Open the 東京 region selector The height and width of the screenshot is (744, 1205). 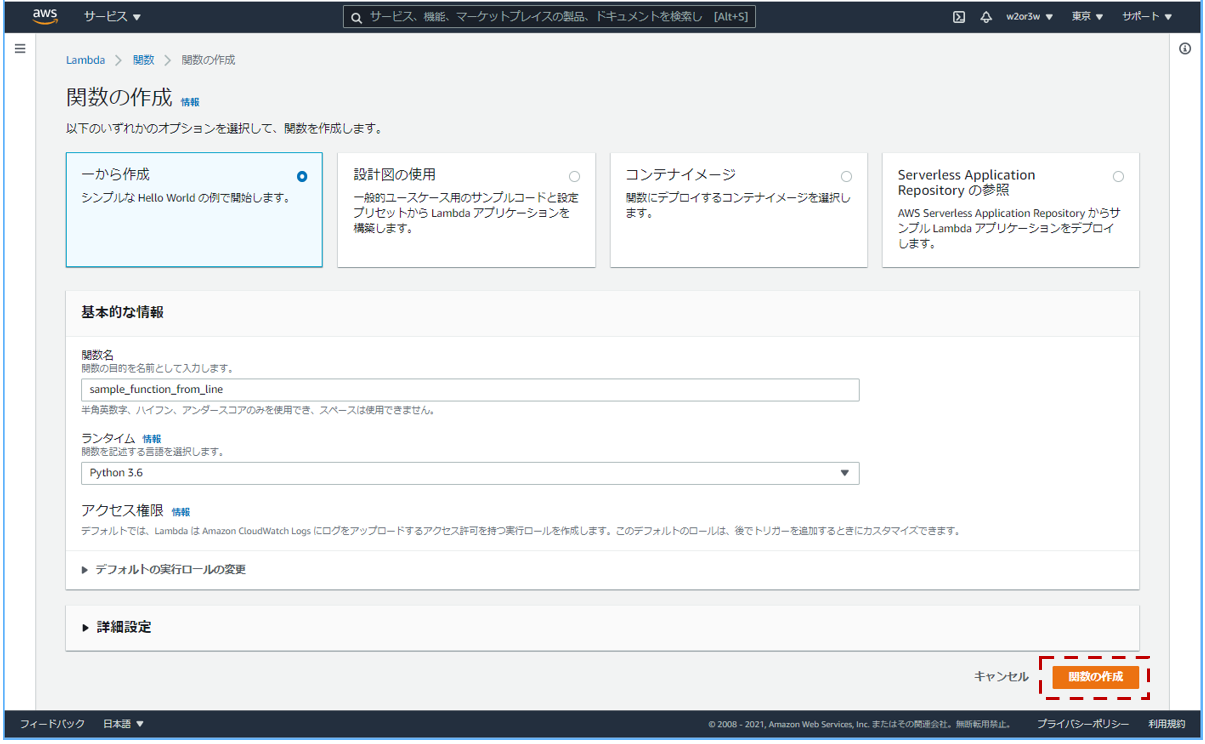click(1085, 16)
